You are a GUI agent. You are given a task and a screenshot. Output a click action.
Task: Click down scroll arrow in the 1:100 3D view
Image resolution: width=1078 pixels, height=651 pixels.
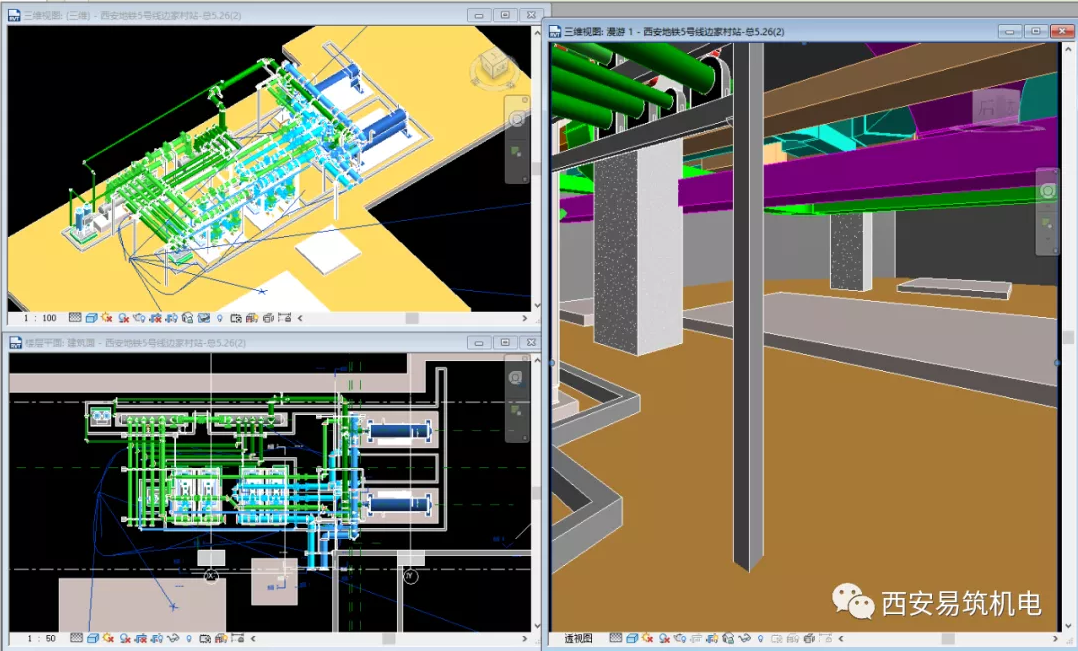click(537, 305)
